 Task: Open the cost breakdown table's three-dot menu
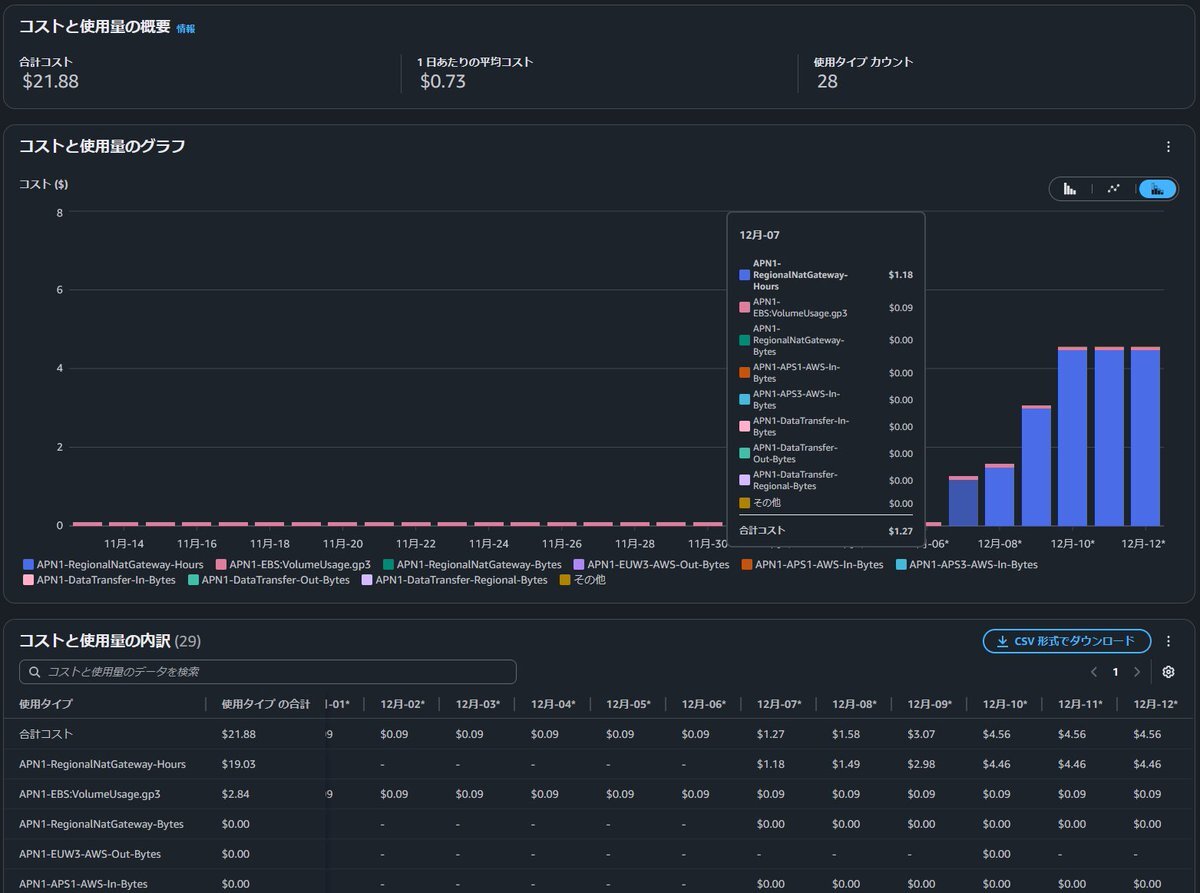click(1168, 641)
